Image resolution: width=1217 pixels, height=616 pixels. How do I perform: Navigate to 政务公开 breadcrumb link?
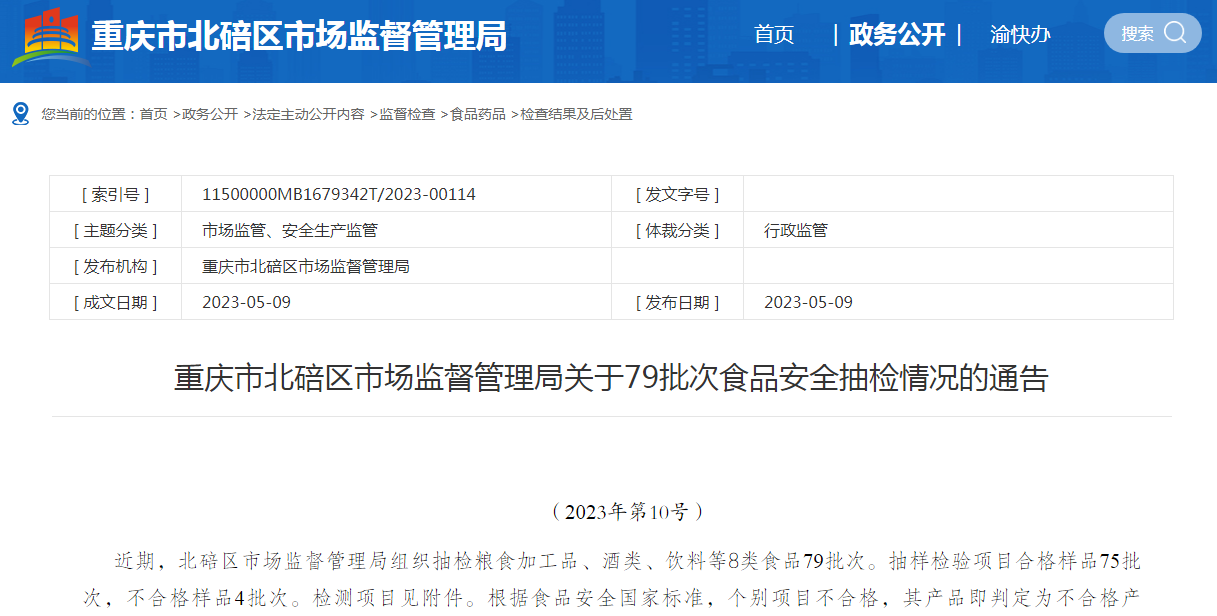click(210, 115)
